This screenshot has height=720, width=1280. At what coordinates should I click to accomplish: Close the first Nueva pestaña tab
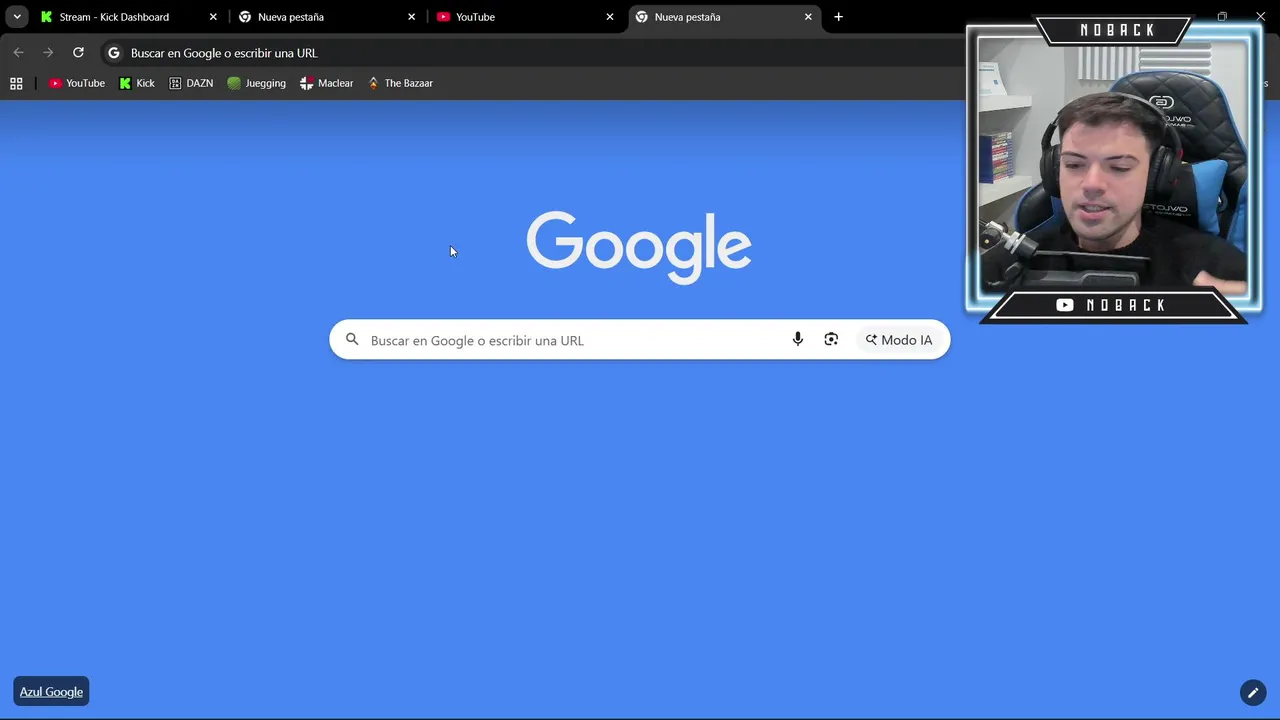click(411, 17)
